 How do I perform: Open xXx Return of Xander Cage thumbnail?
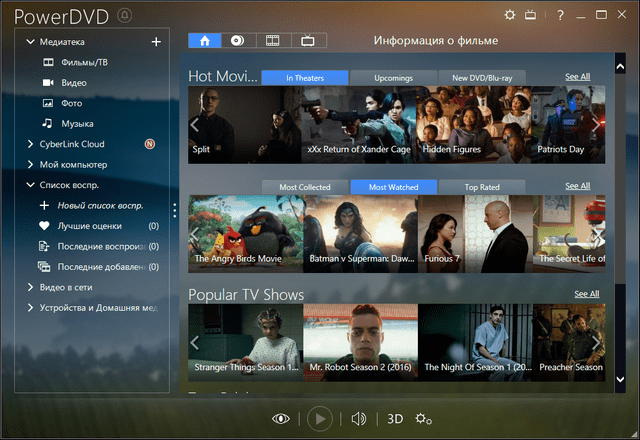[359, 125]
